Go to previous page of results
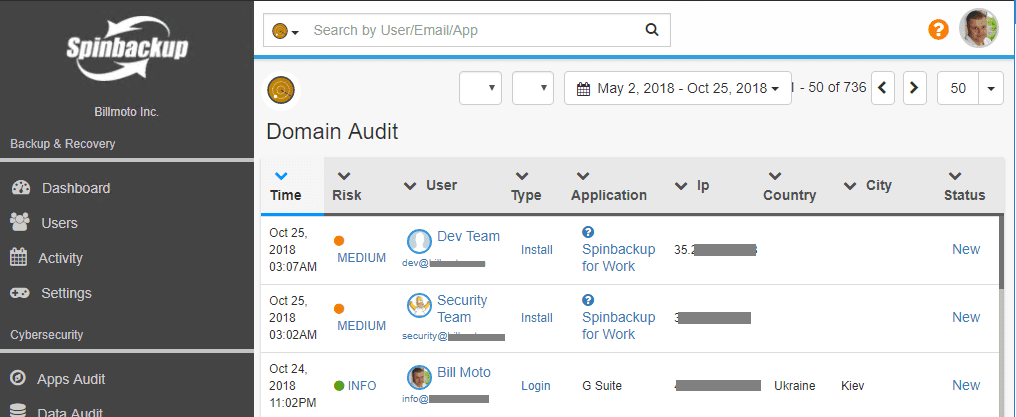Screen dimensions: 1016x417 (882, 88)
